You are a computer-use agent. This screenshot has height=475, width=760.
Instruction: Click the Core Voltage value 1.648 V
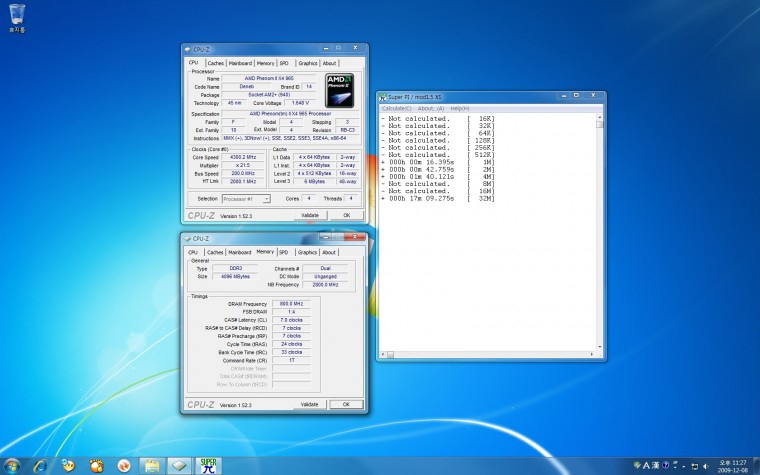tap(300, 103)
